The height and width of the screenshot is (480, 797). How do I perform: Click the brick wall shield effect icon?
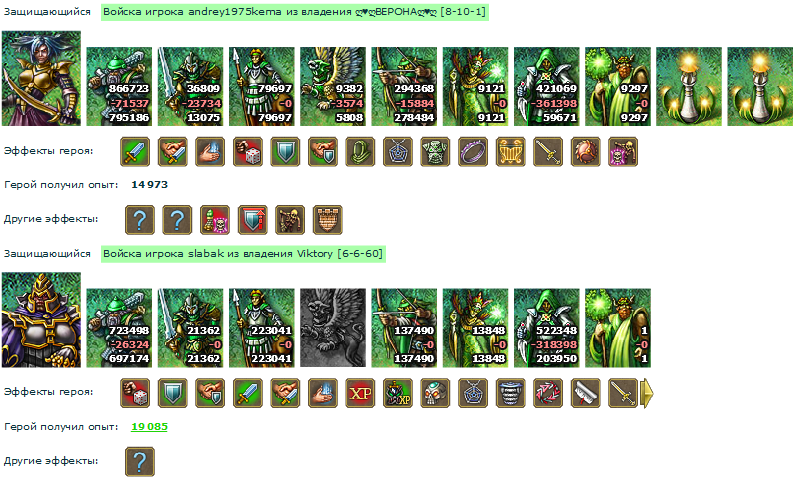pos(328,220)
